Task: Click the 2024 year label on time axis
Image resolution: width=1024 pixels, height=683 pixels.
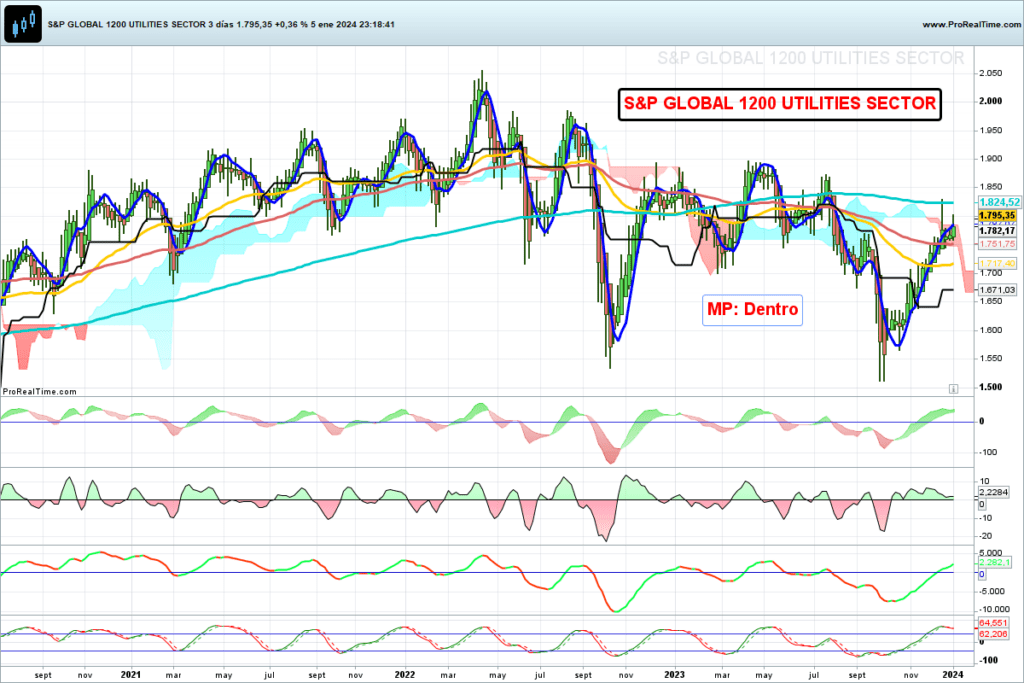Action: [953, 675]
